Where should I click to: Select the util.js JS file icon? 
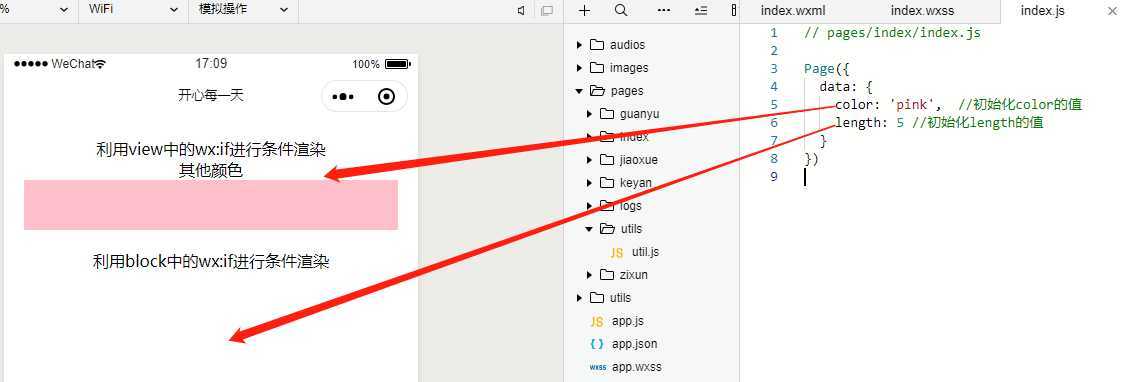[617, 253]
